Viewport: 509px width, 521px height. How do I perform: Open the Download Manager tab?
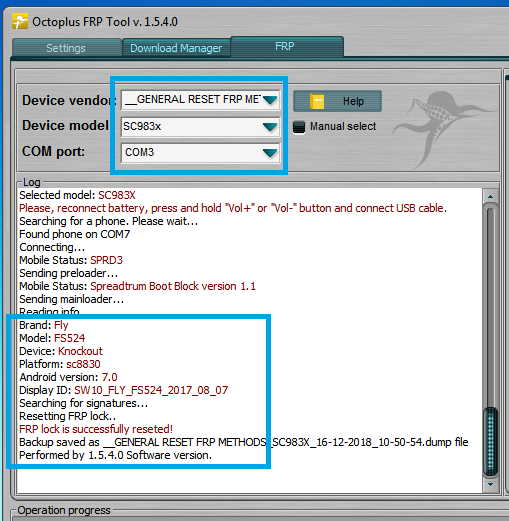pyautogui.click(x=176, y=48)
